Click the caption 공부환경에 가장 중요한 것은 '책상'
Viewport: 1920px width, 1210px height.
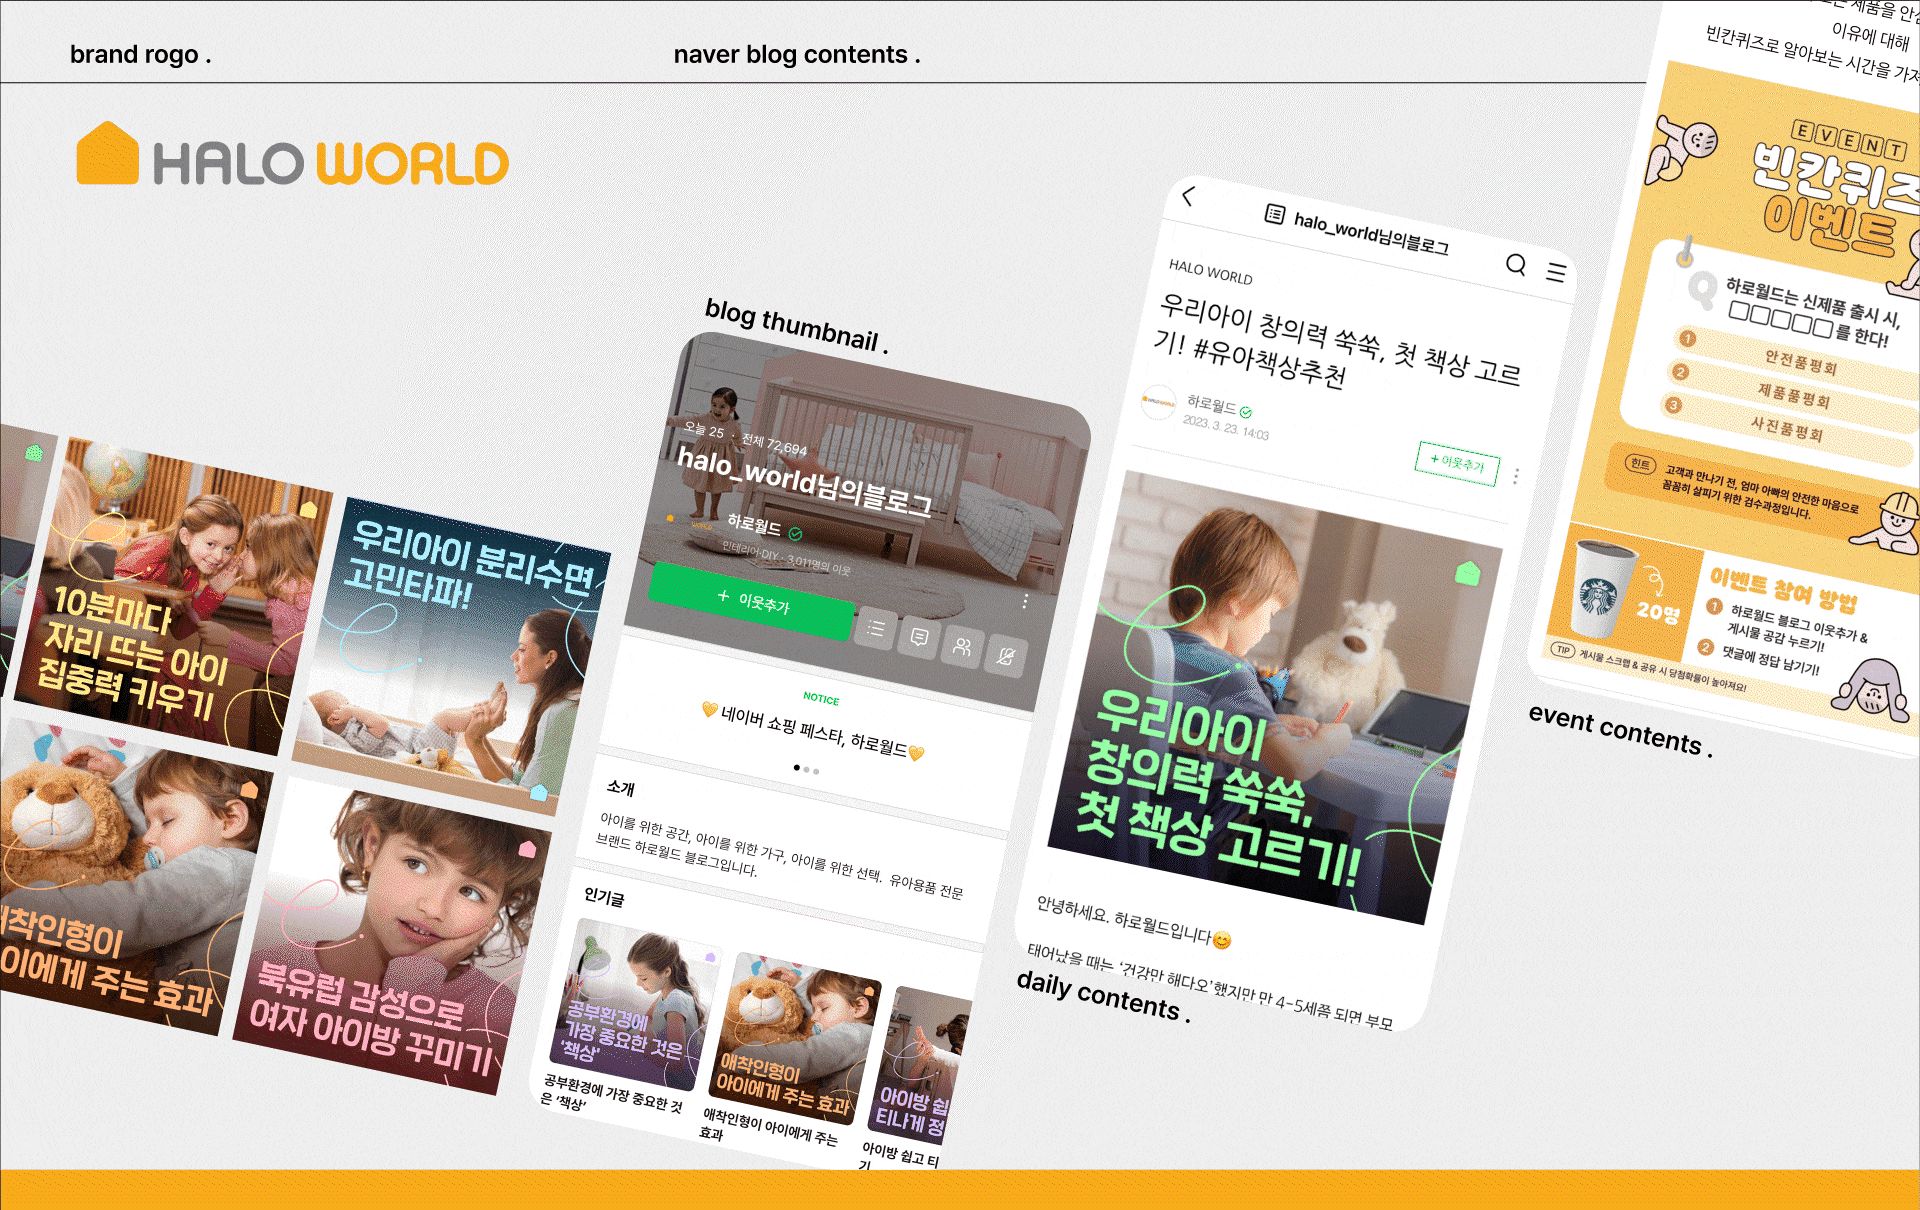click(612, 1092)
